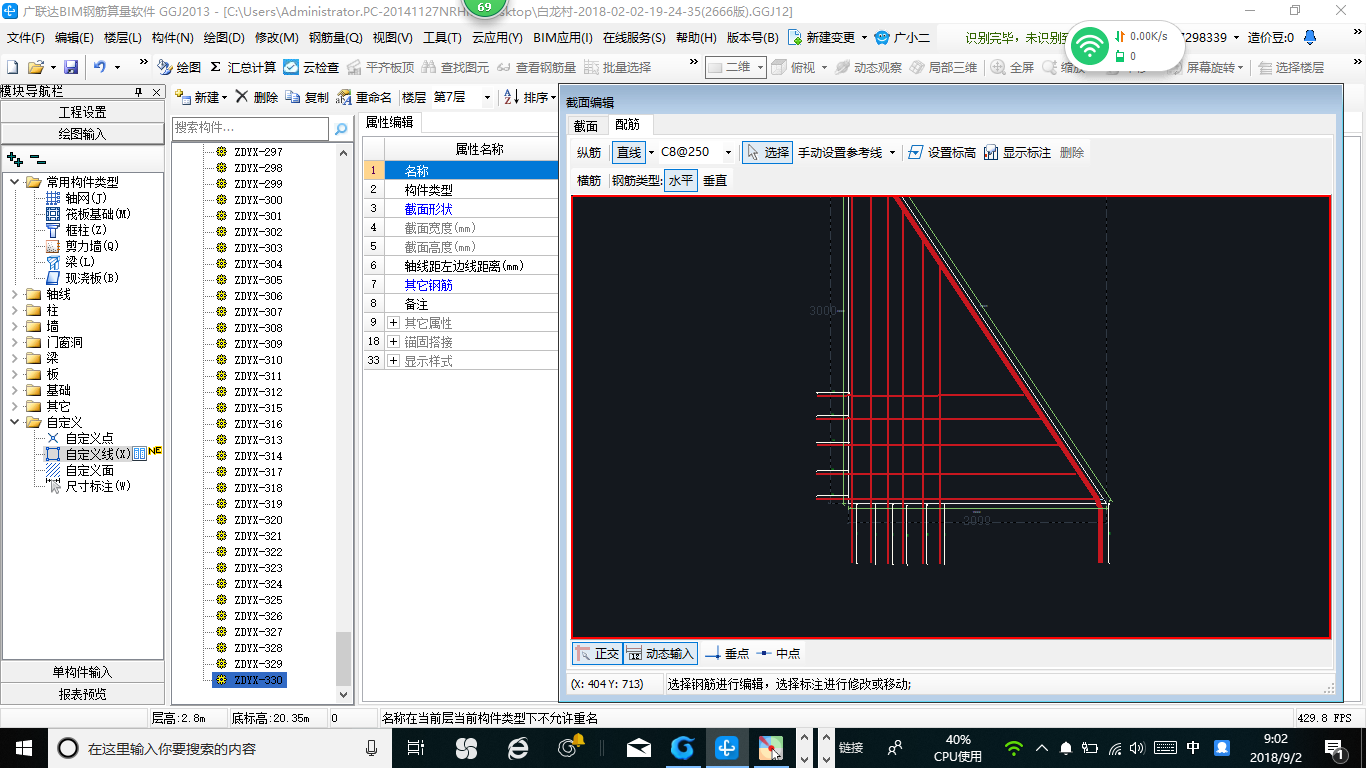Click 删除 delete component button
This screenshot has height=768, width=1366.
257,97
